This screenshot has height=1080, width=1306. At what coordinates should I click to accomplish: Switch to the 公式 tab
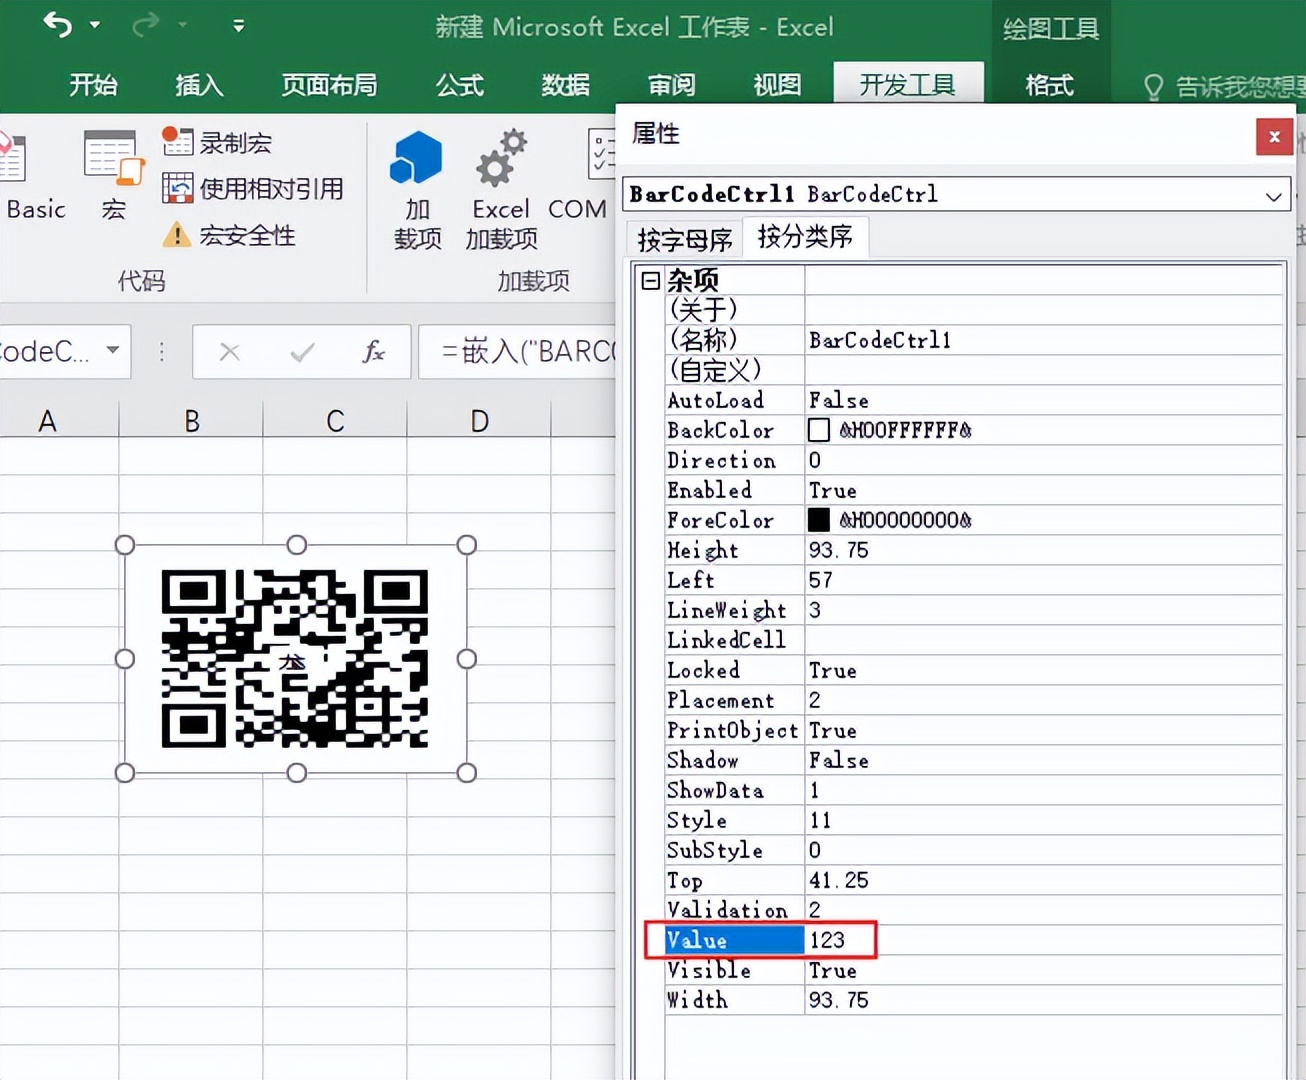[460, 85]
